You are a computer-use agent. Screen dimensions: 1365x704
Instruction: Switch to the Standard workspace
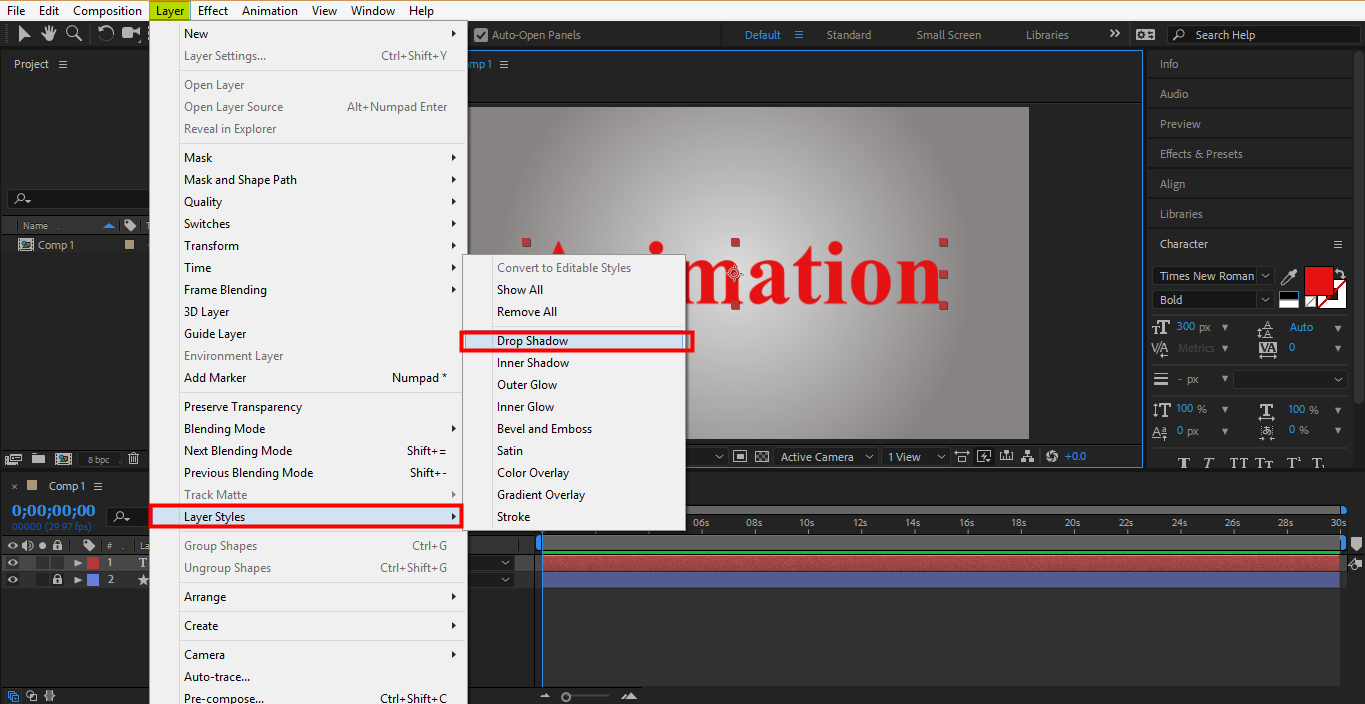848,35
